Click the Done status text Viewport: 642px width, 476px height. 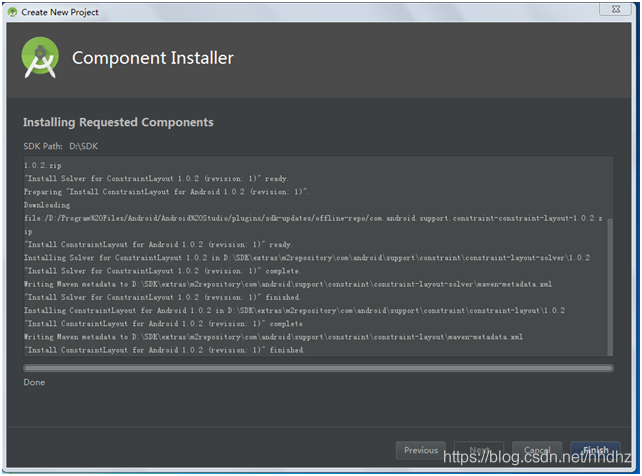34,382
